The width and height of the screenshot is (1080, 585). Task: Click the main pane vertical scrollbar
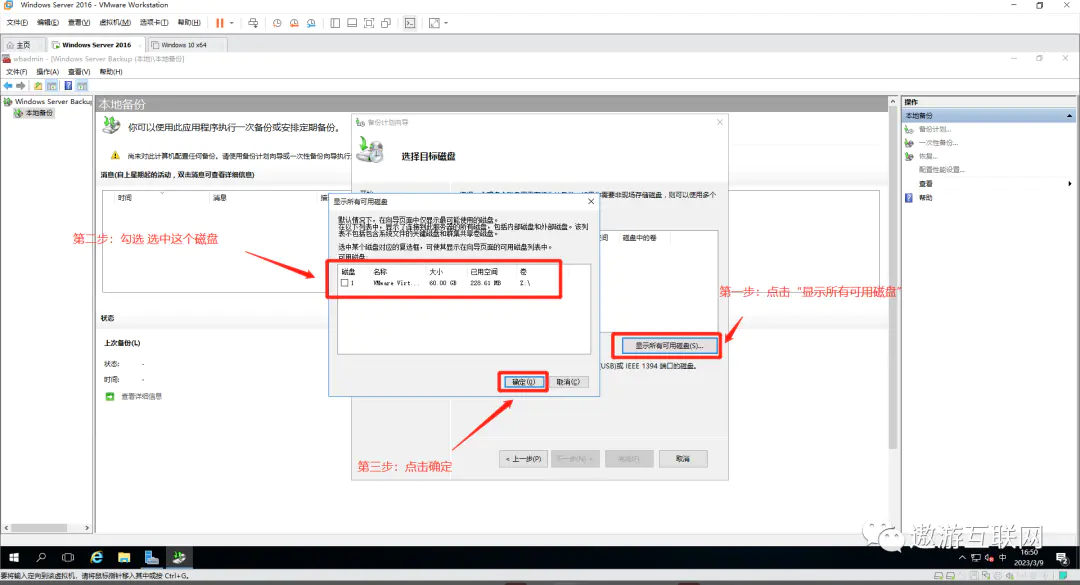pos(893,276)
